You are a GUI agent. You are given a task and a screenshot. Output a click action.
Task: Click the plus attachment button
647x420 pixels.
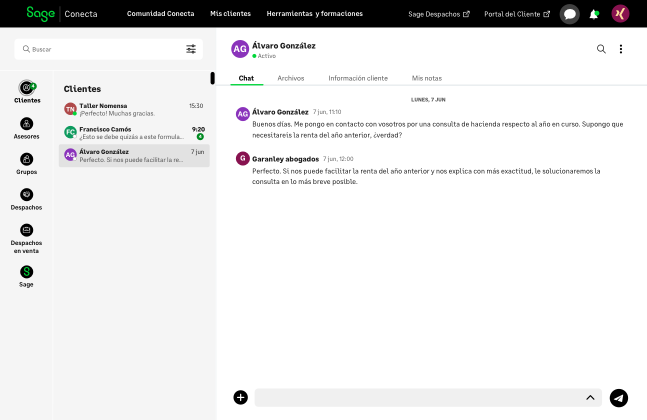tap(240, 398)
